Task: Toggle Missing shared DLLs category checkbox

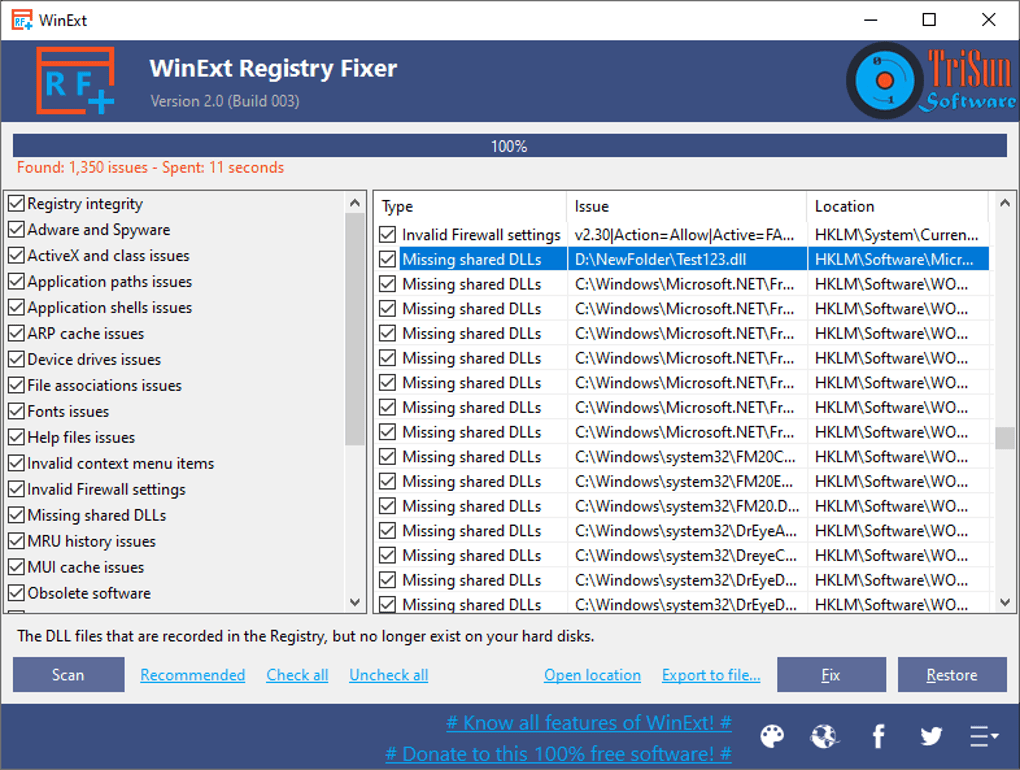Action: coord(16,516)
